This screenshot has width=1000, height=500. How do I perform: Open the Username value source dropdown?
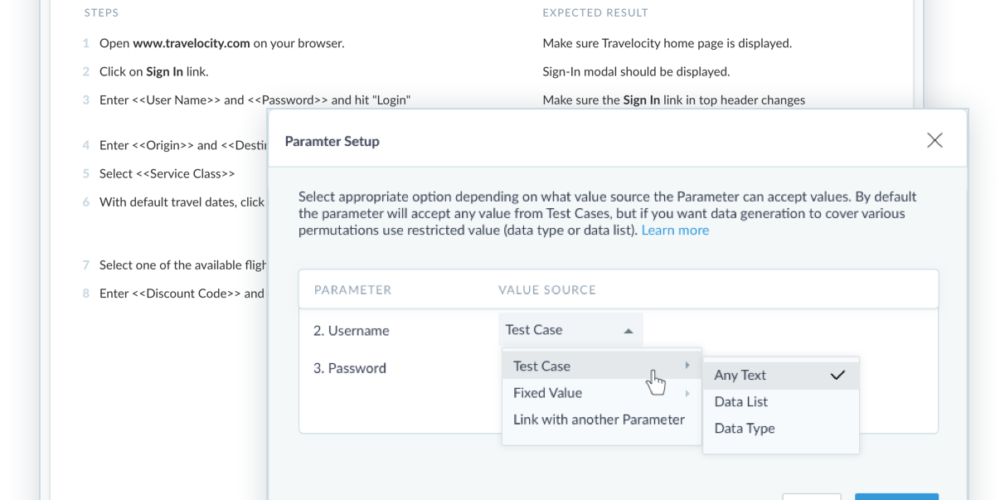(x=570, y=330)
